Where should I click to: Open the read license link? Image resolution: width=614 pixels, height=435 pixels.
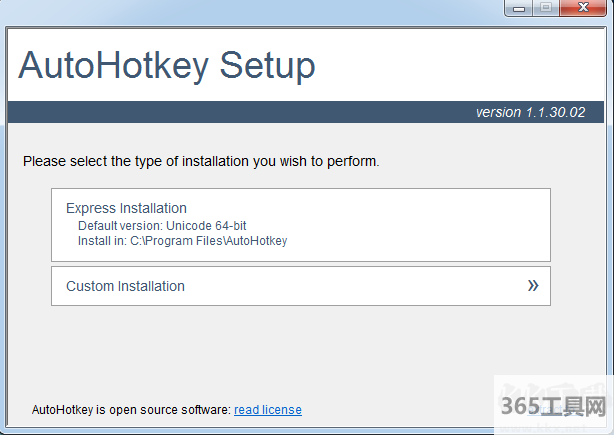pyautogui.click(x=268, y=410)
